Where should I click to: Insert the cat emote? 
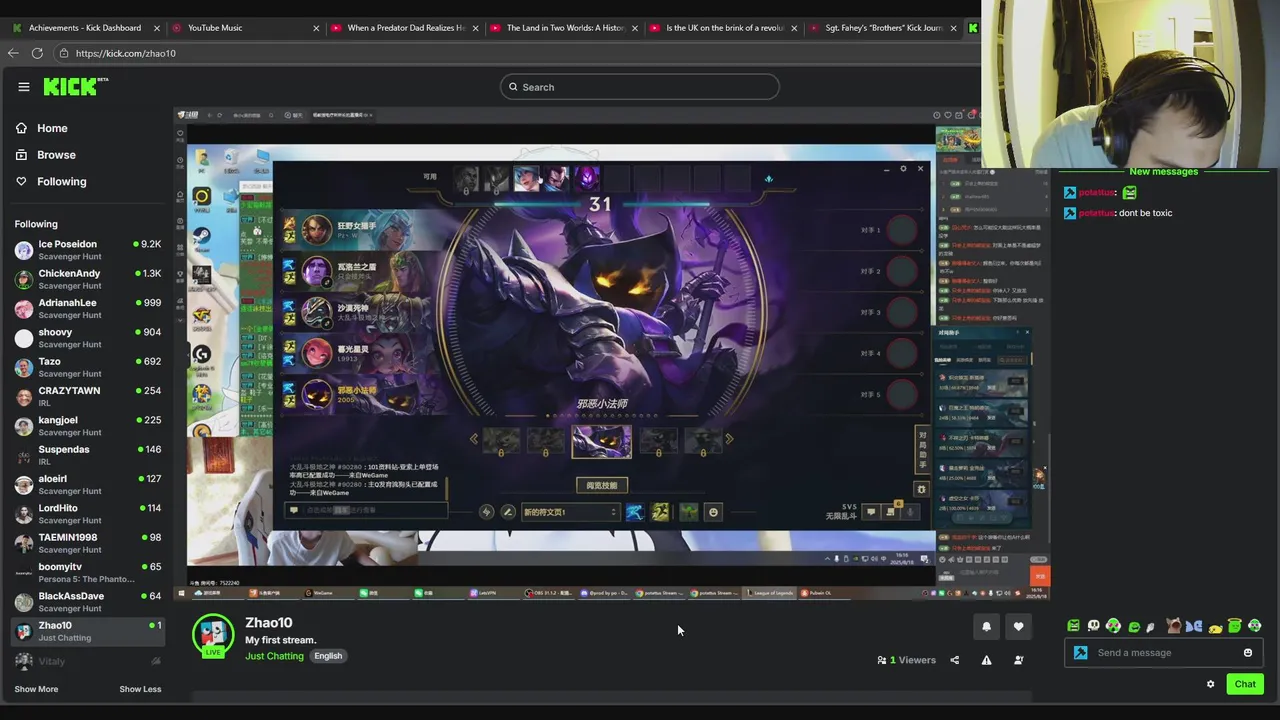1174,626
